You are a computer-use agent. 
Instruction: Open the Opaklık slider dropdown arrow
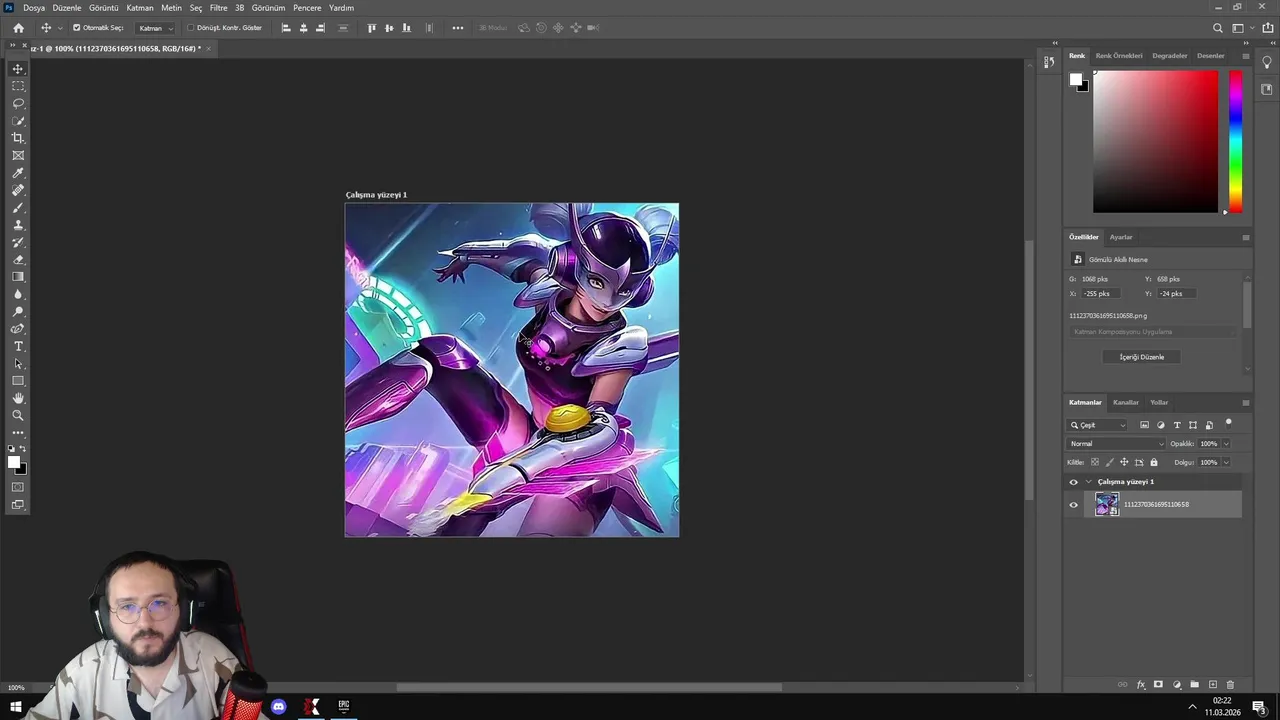pyautogui.click(x=1226, y=444)
